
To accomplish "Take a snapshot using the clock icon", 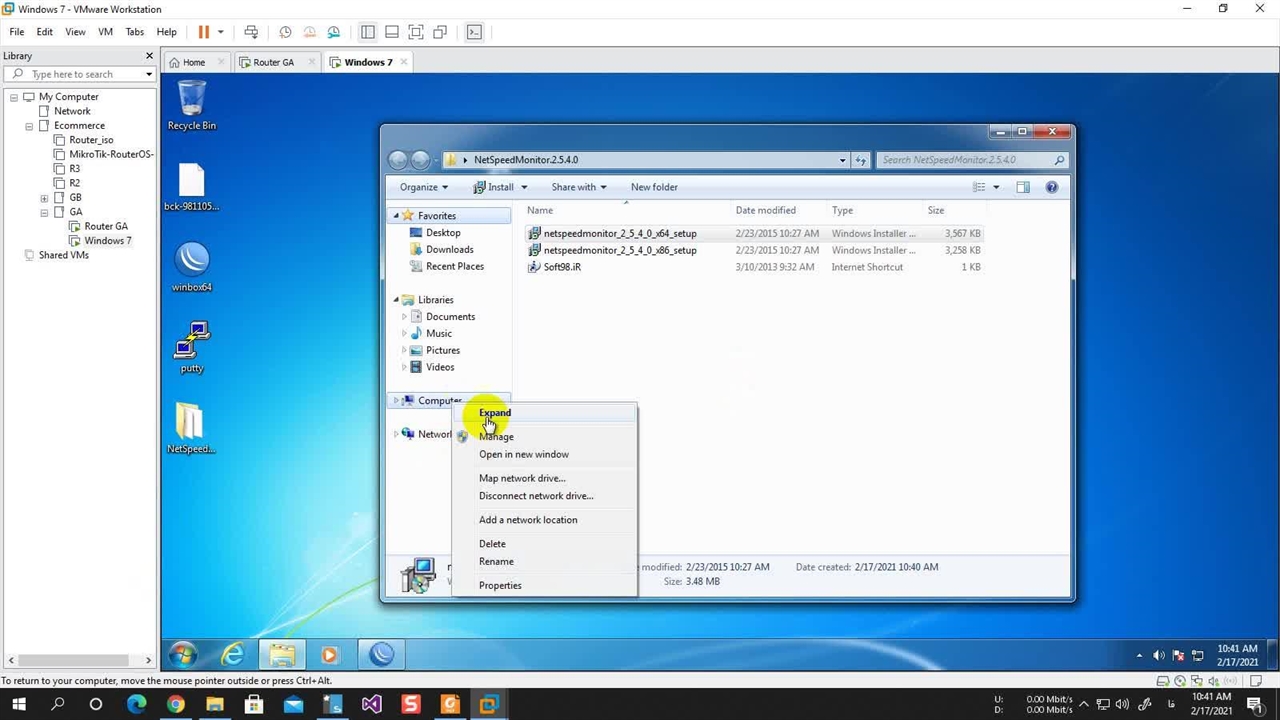I will point(285,32).
